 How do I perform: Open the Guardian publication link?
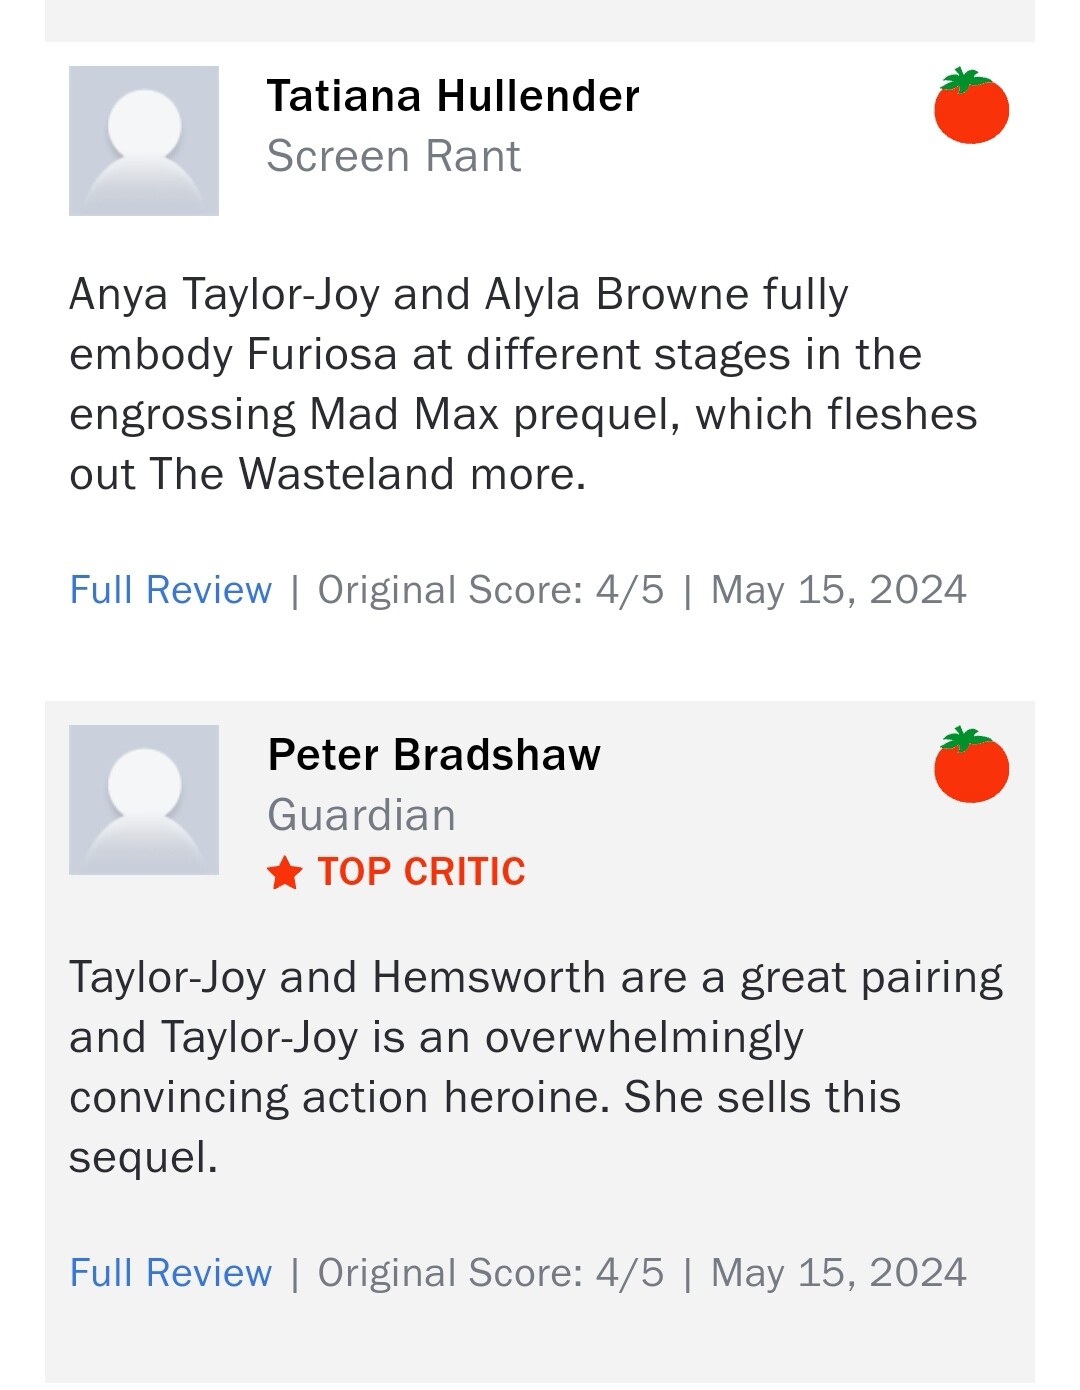361,815
